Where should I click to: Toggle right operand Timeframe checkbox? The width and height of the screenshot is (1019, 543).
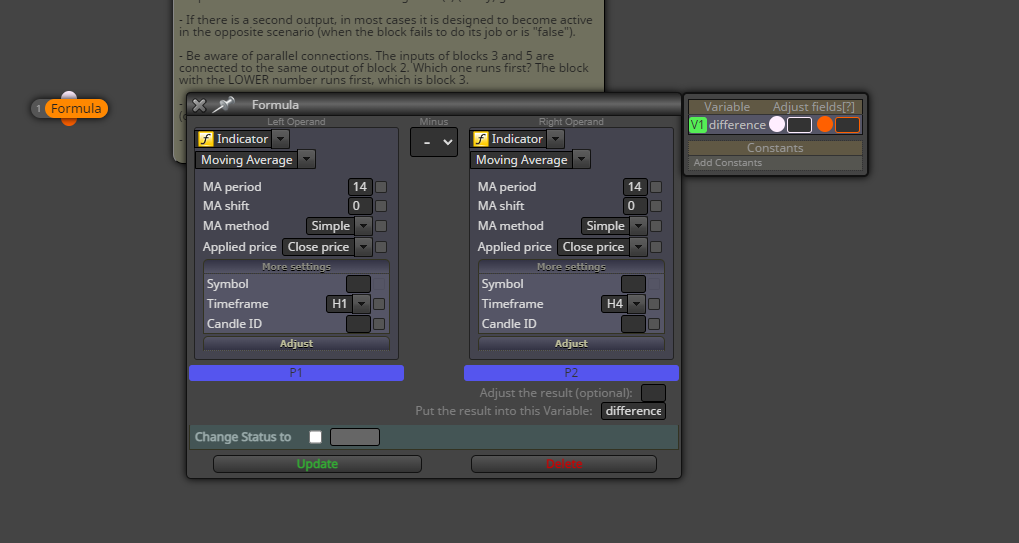click(x=654, y=304)
